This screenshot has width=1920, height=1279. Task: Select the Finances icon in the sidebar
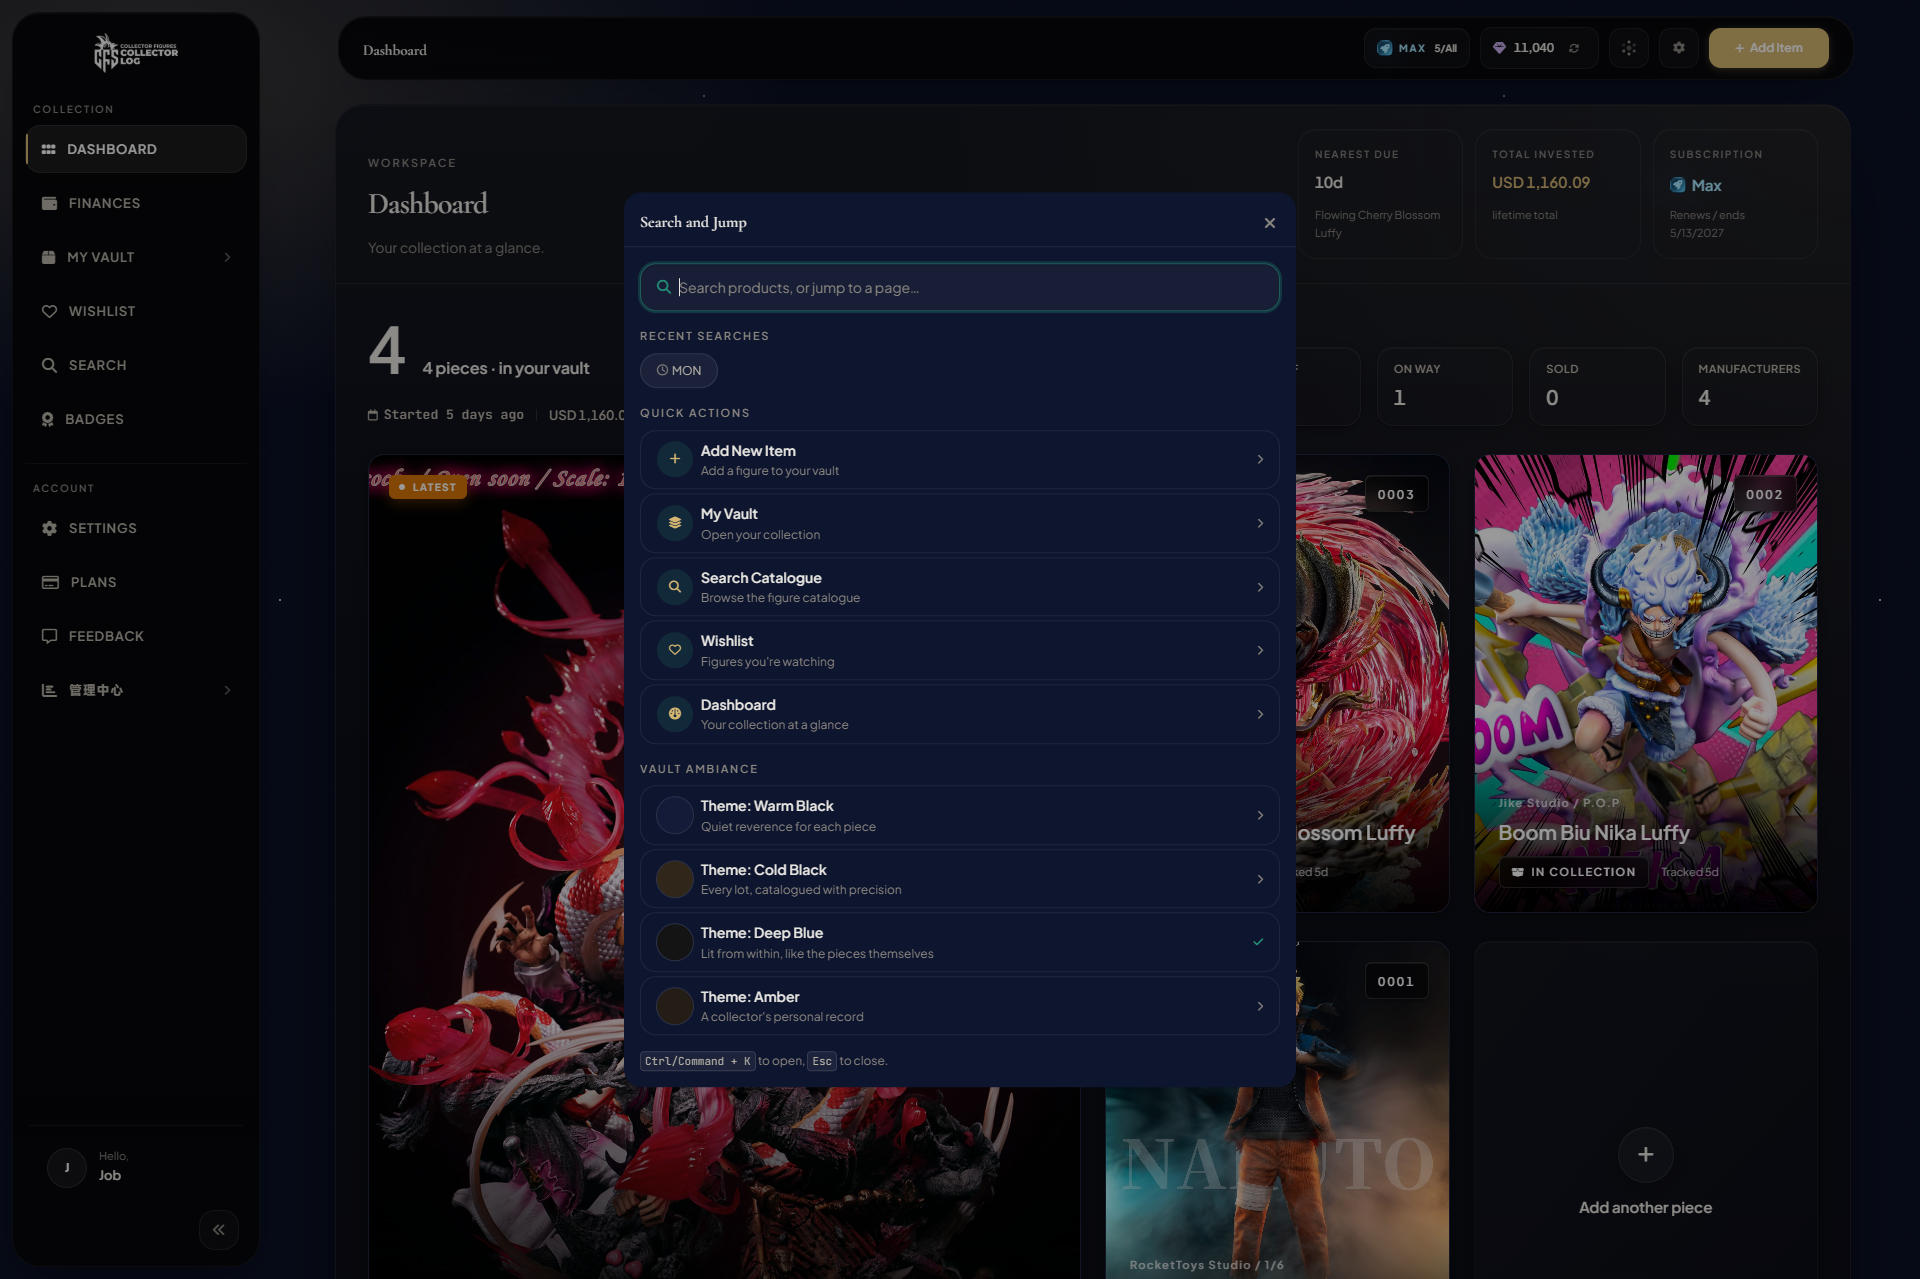(x=50, y=203)
